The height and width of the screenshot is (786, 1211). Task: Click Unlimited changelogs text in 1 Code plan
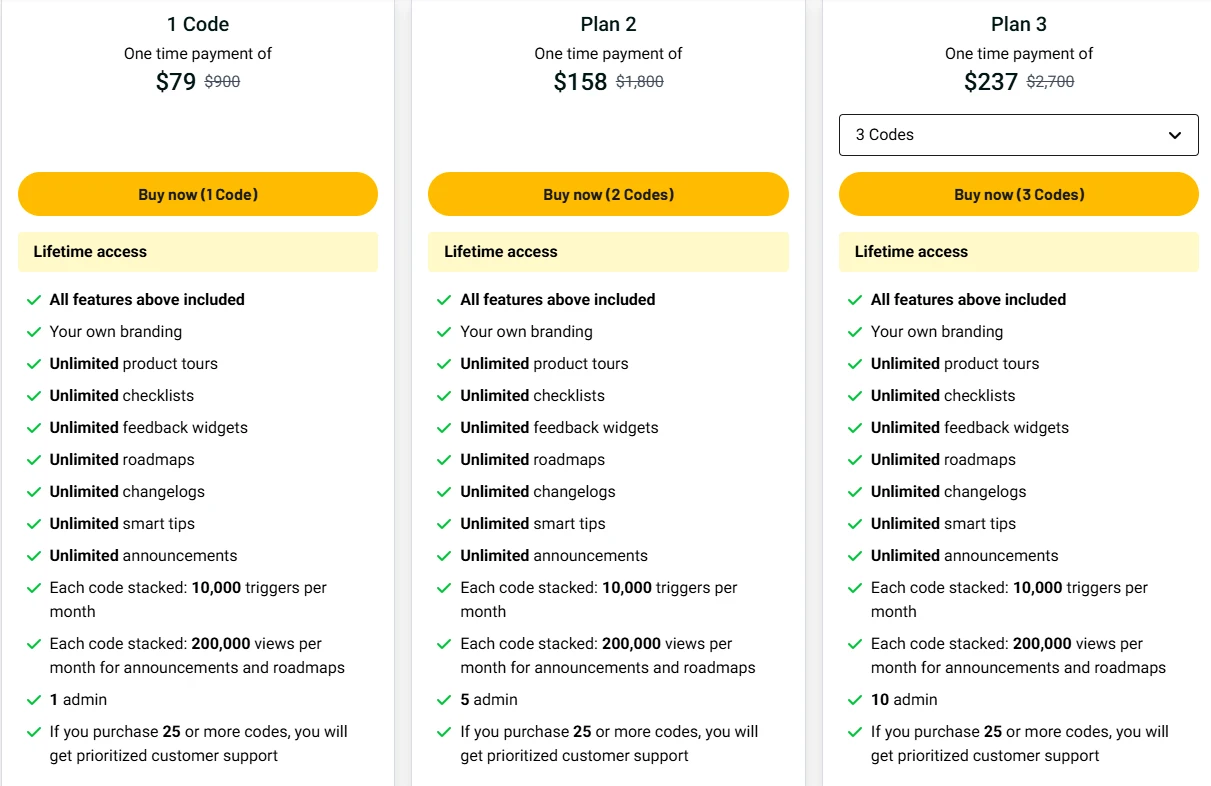point(127,491)
